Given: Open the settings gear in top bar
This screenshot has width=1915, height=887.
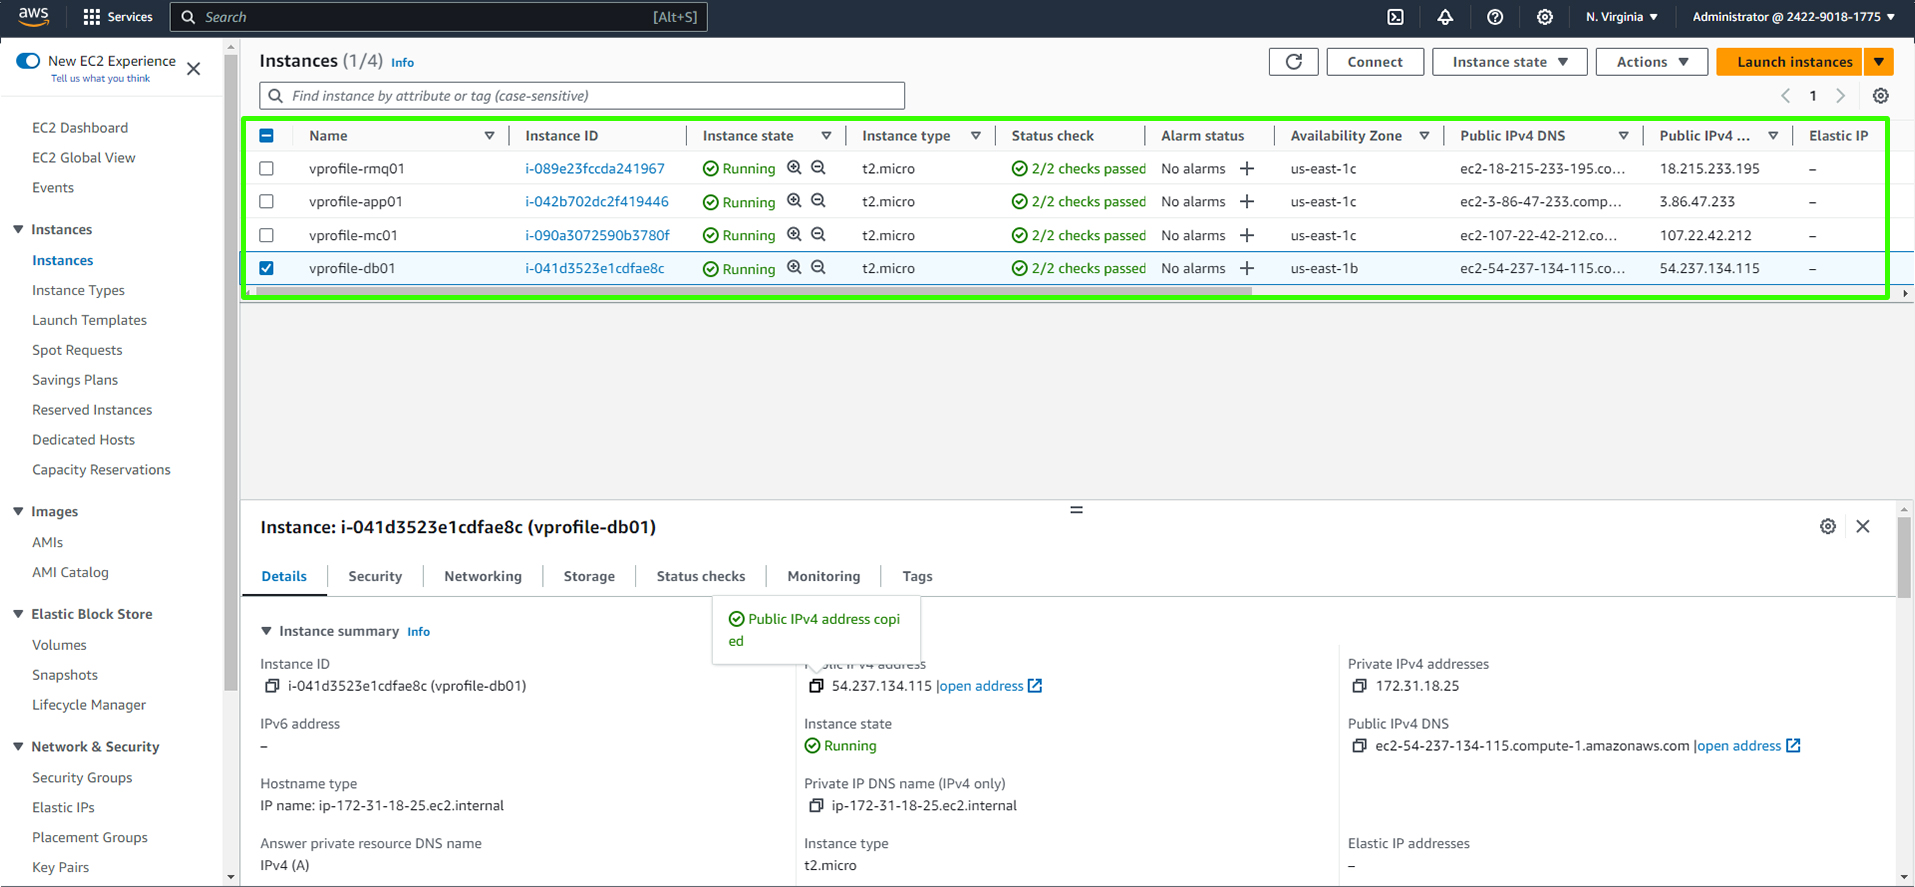Looking at the screenshot, I should point(1545,17).
